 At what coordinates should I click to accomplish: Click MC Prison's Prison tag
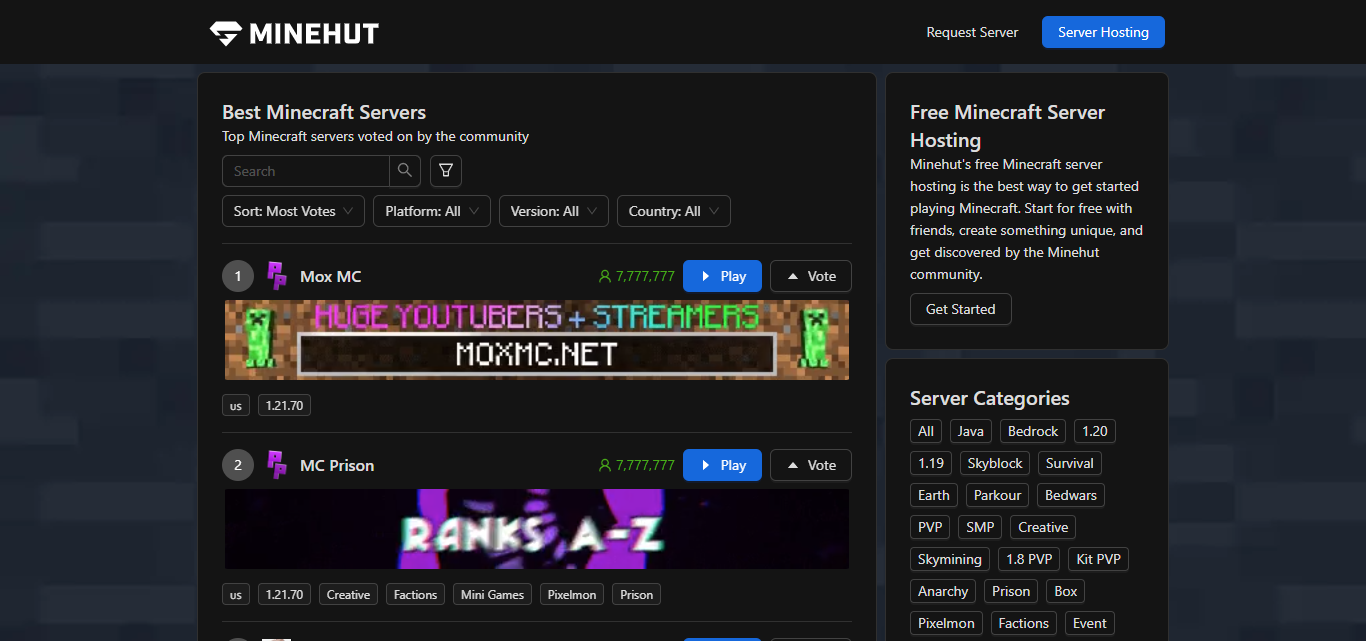pos(636,595)
